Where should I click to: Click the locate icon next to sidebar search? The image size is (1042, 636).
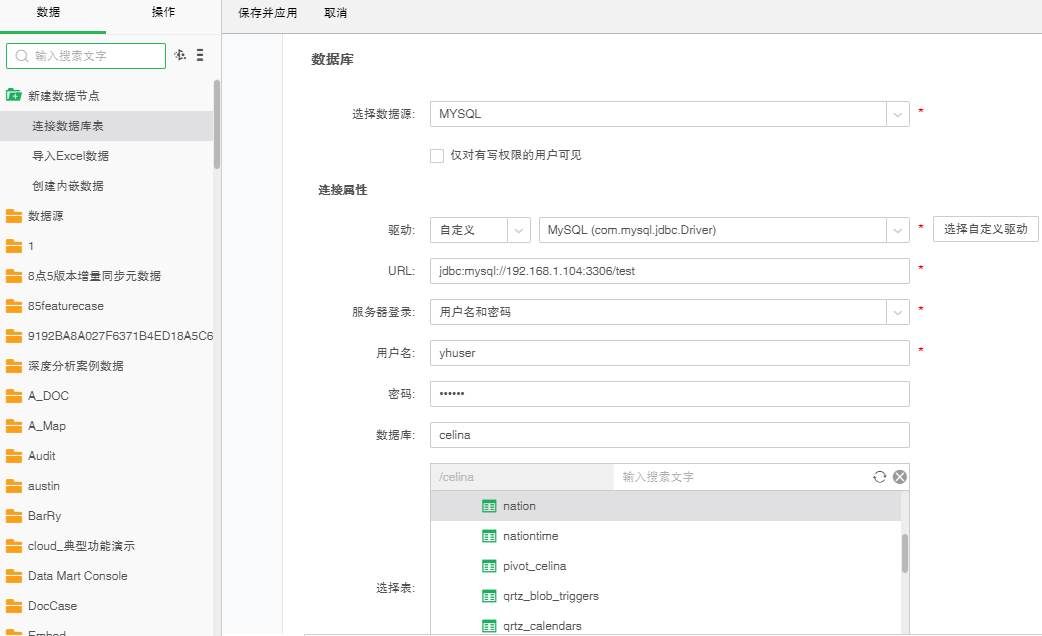(180, 55)
